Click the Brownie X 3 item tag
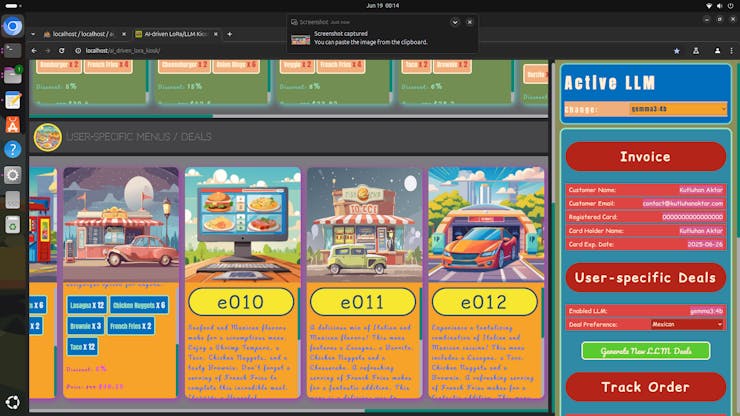Screen dimensions: 740x416 [85, 326]
